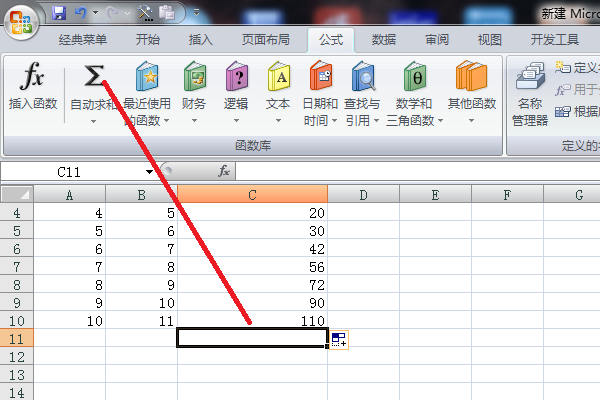Click the Office button orb
Screen dimensions: 600x400
[21, 22]
